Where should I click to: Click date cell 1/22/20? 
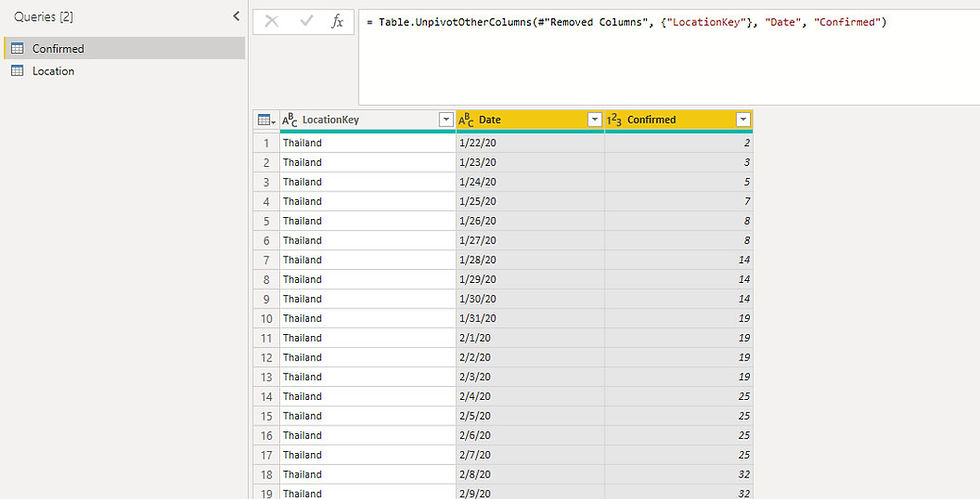tap(530, 143)
